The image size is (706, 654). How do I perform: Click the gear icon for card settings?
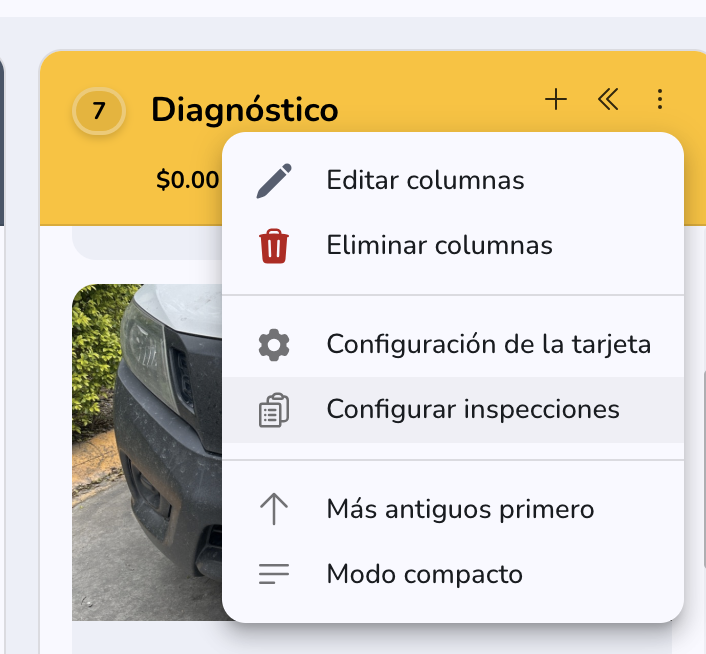click(x=274, y=345)
